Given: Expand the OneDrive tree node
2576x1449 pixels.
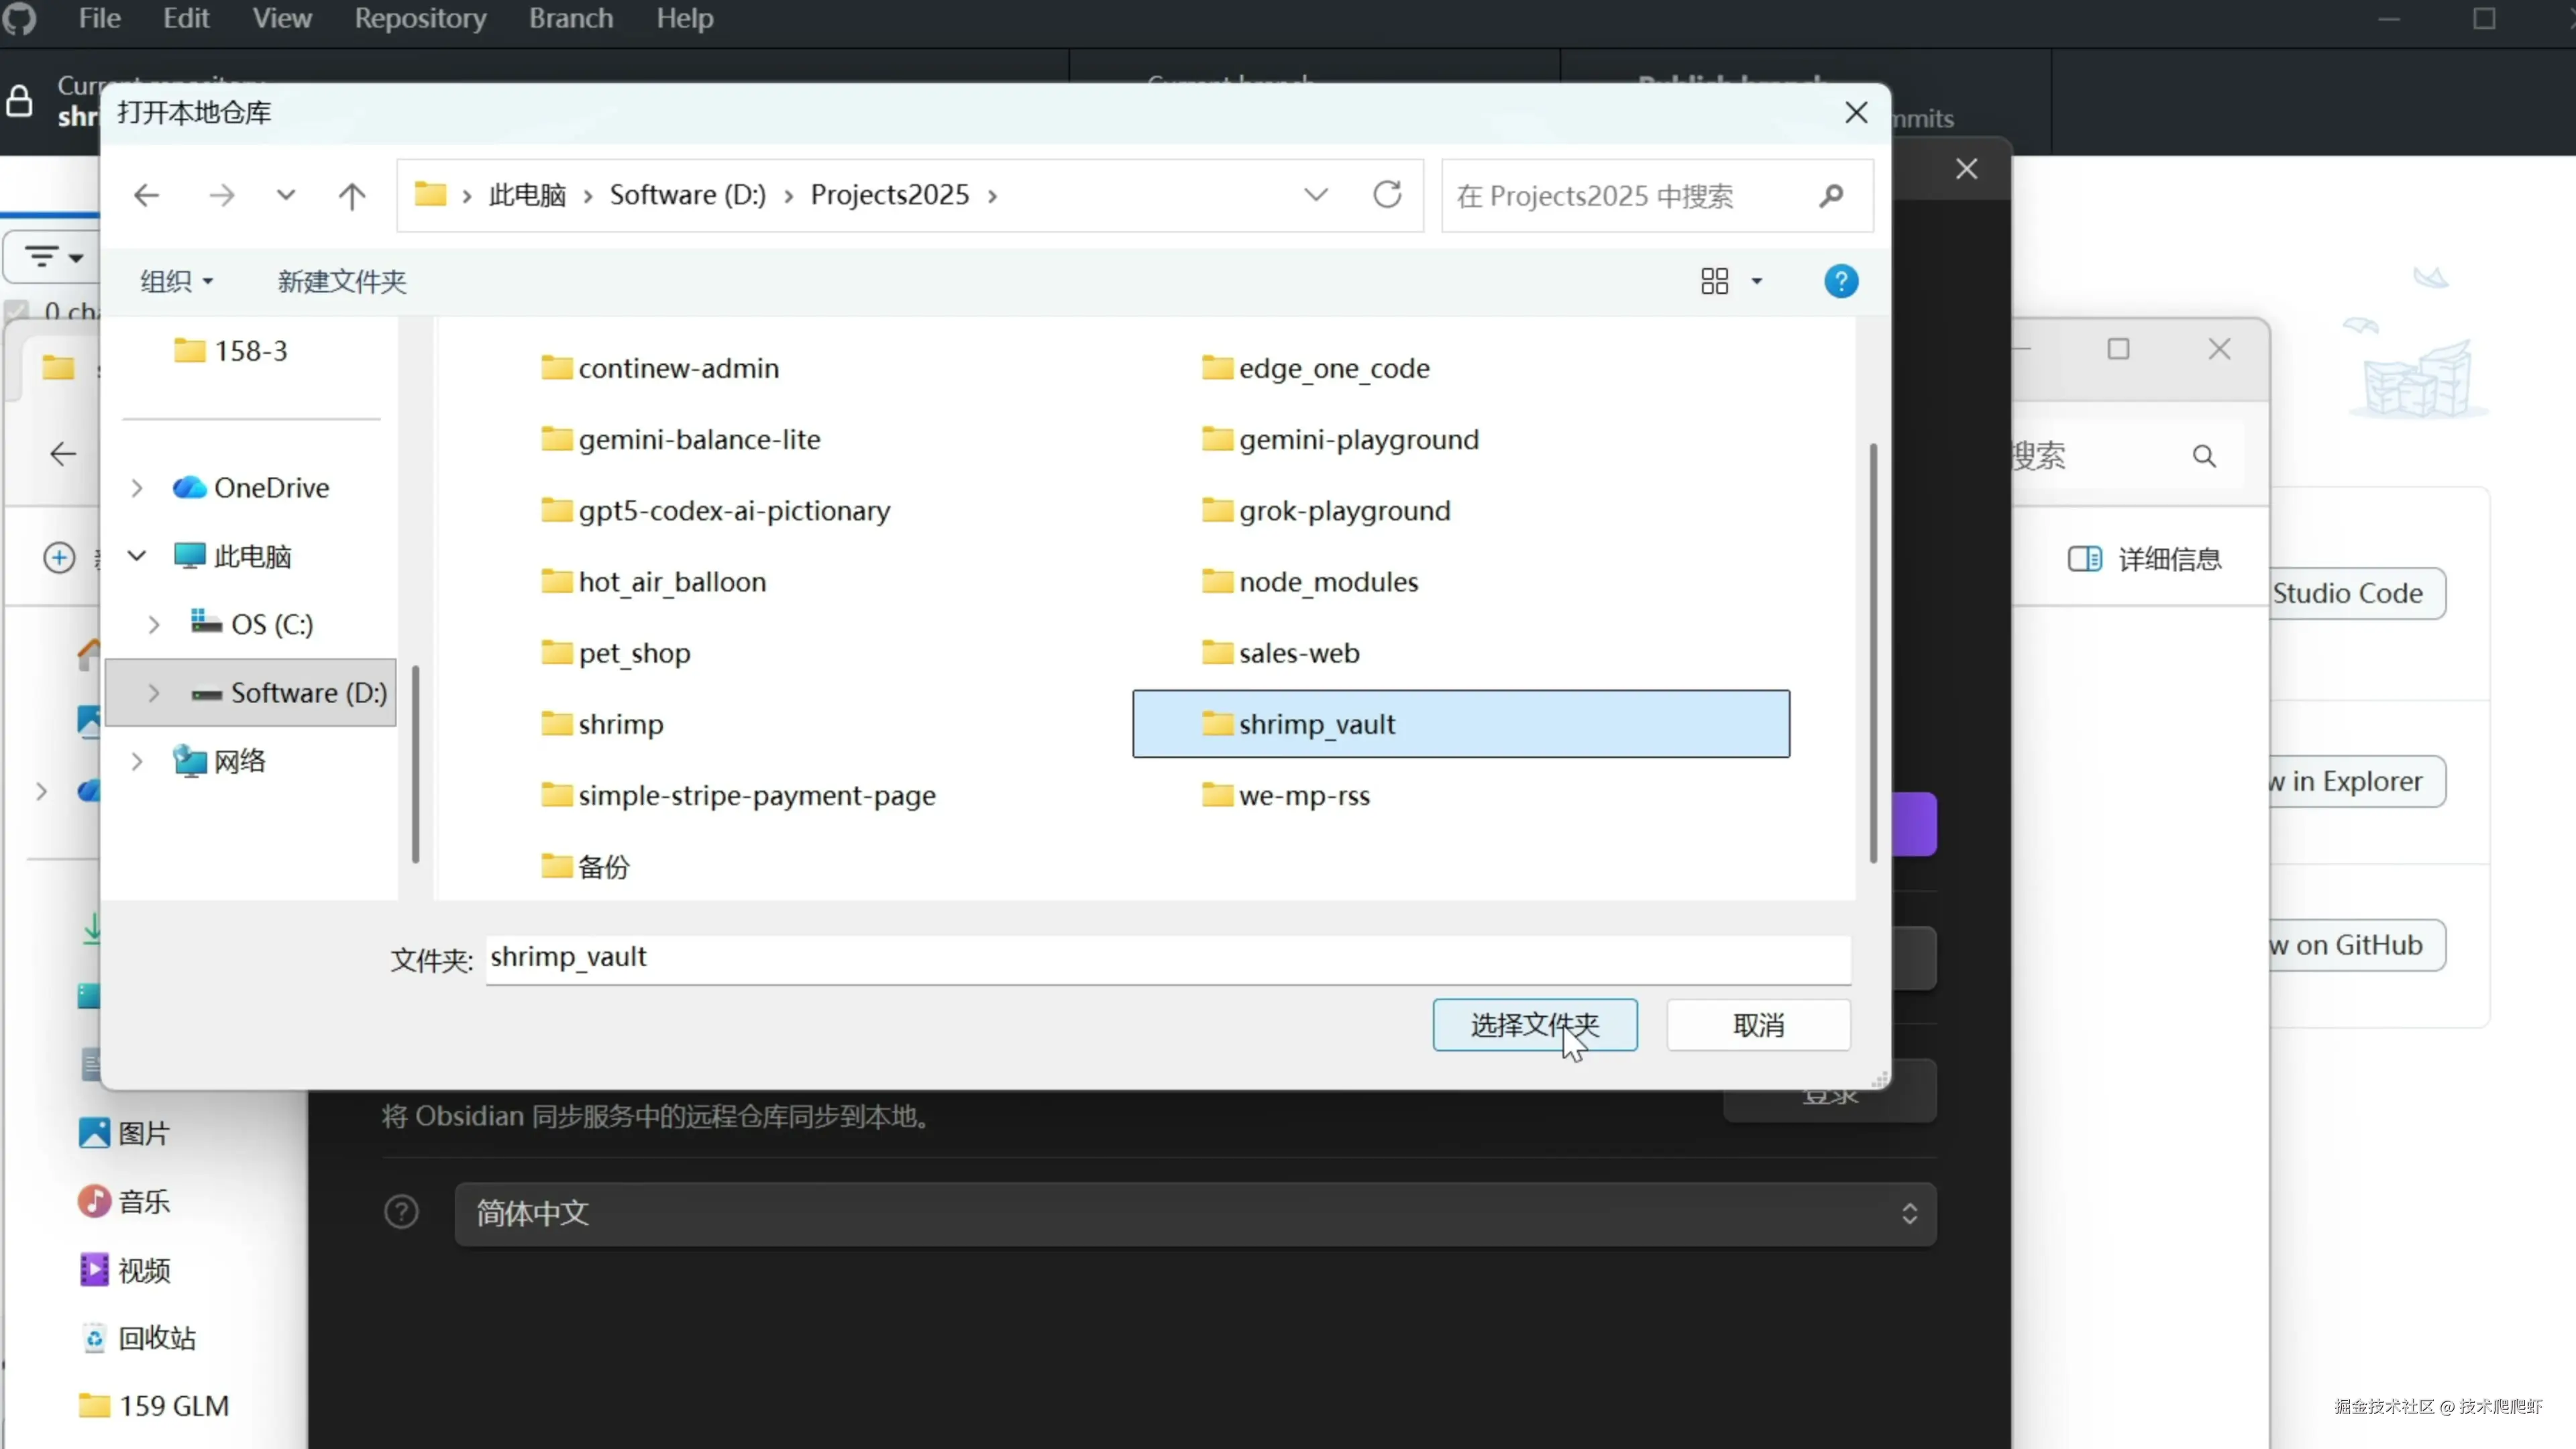Looking at the screenshot, I should point(137,488).
